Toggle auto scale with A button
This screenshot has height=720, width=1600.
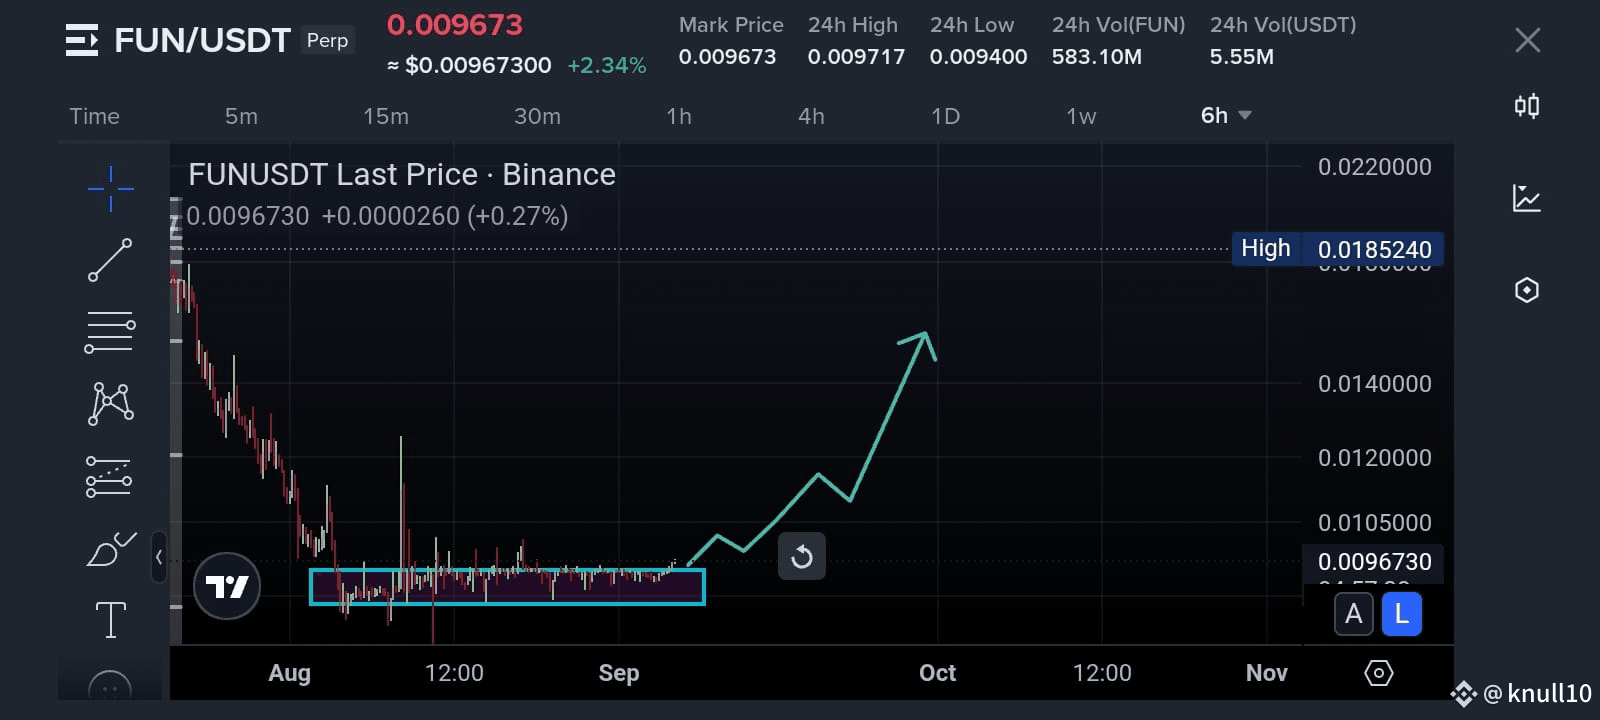coord(1354,614)
